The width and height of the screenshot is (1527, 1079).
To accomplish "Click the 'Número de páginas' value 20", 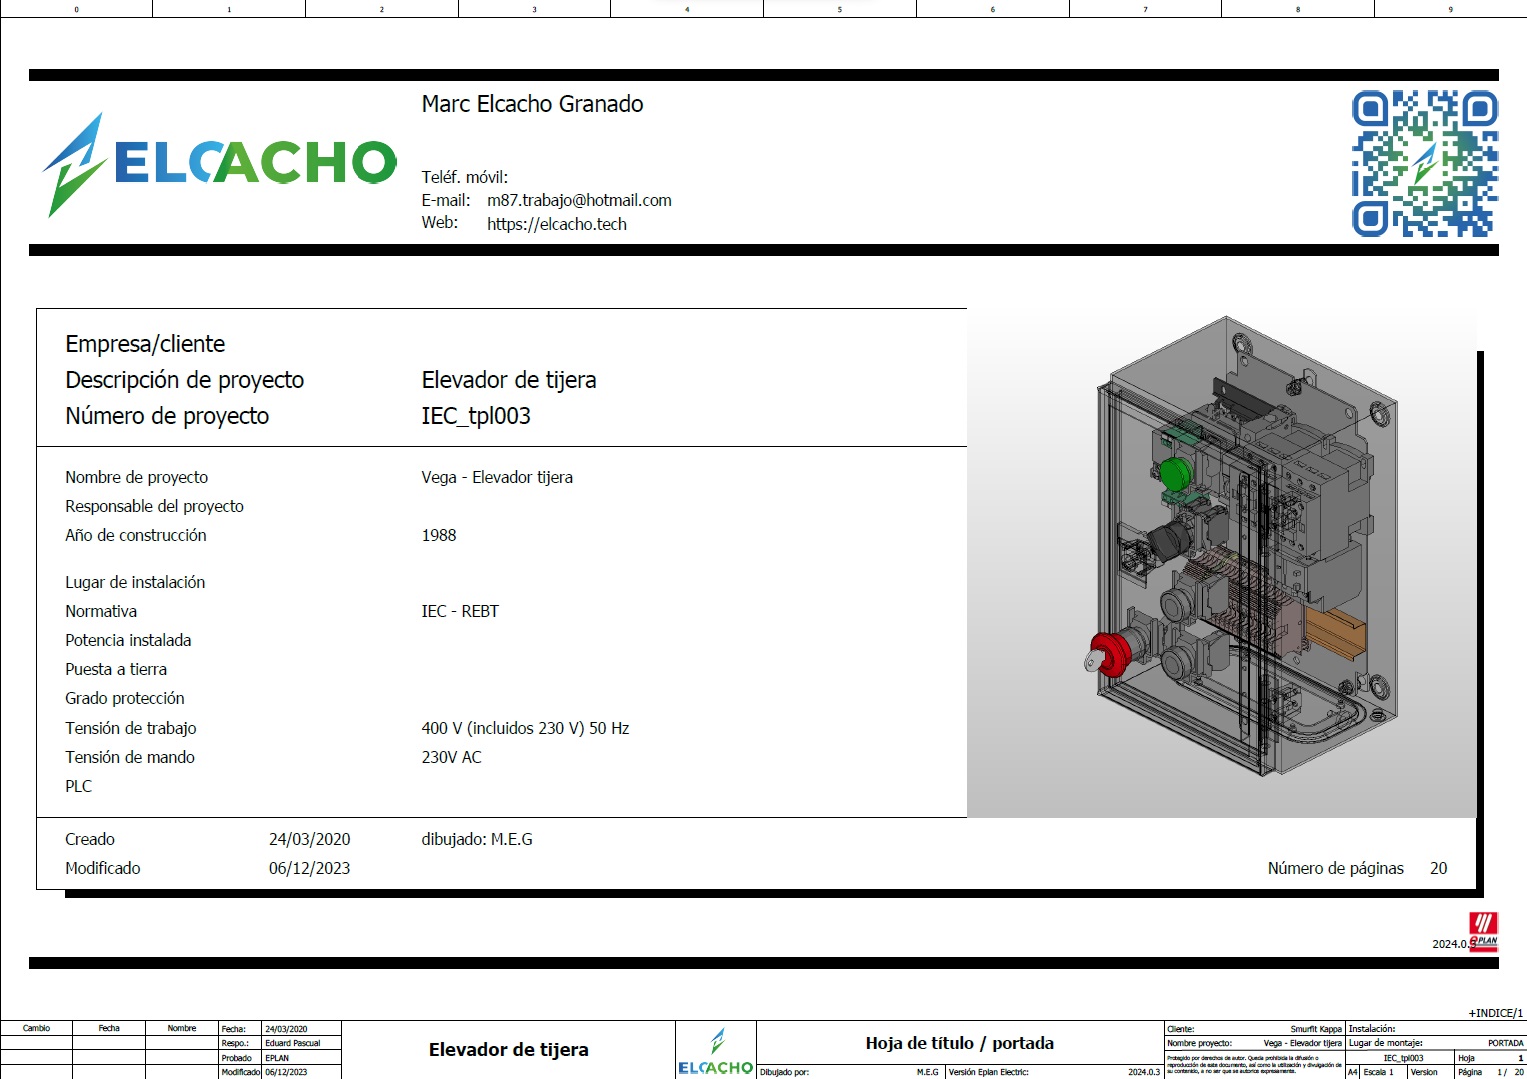I will tap(1438, 868).
